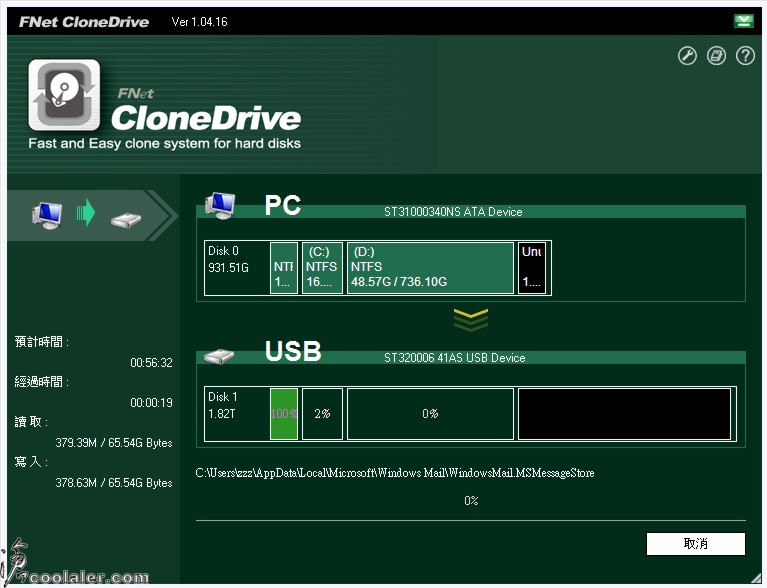This screenshot has height=588, width=767.
Task: Click the 寫入 label
Action: [x=31, y=462]
